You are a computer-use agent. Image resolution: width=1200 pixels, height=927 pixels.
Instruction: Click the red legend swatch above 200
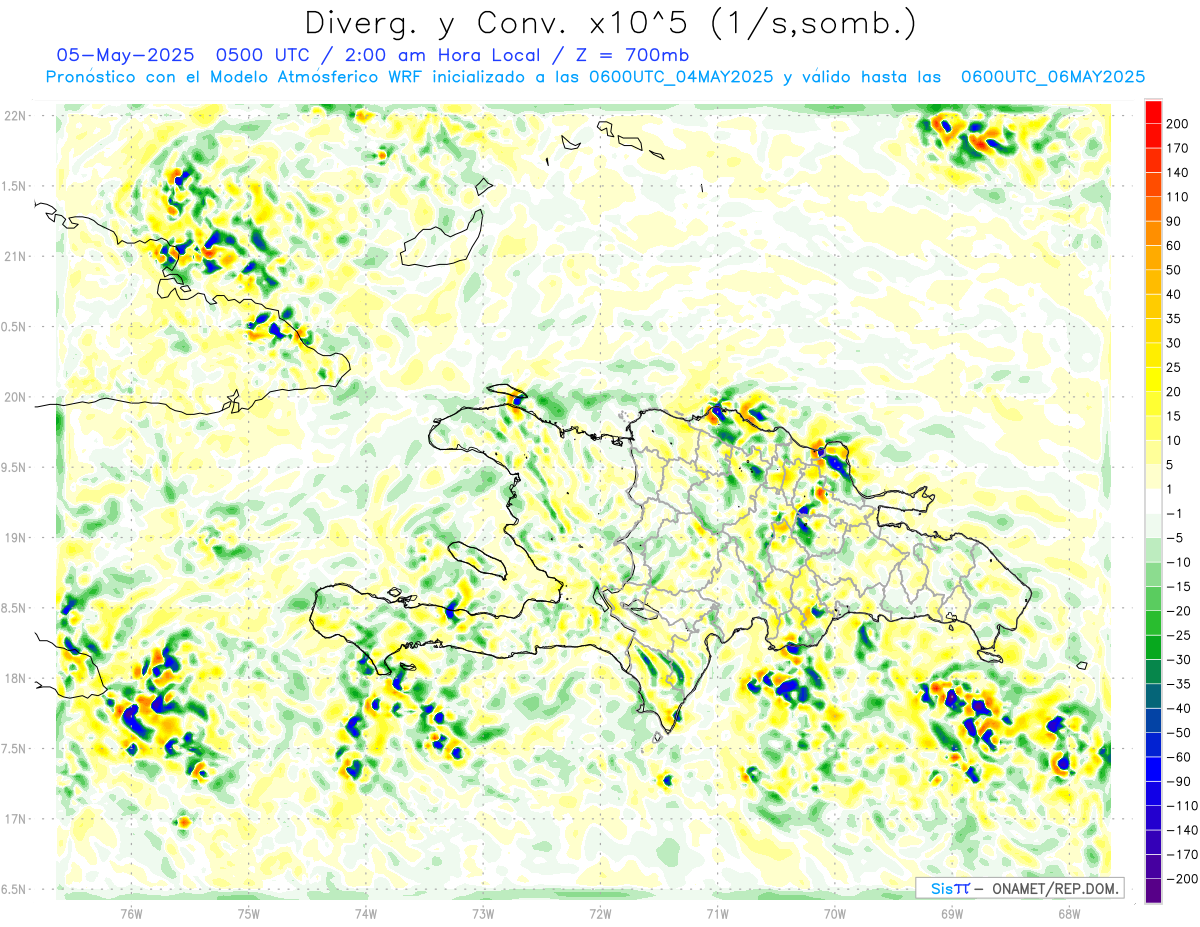[x=1152, y=111]
